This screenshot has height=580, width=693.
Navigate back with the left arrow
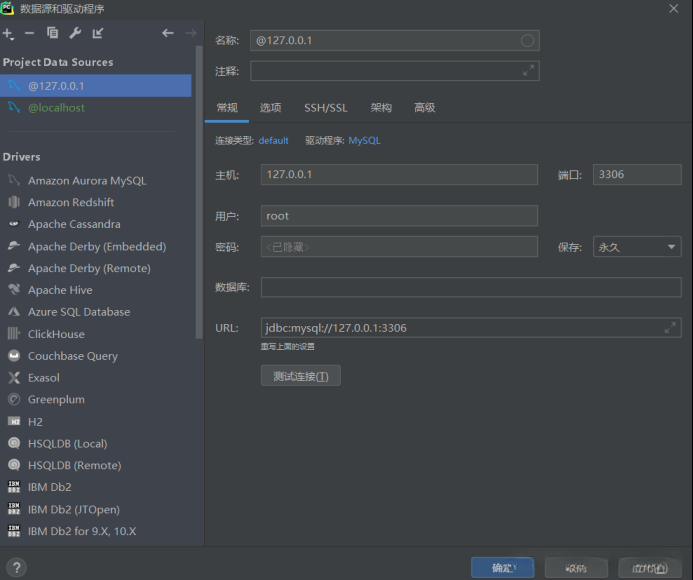[x=168, y=33]
